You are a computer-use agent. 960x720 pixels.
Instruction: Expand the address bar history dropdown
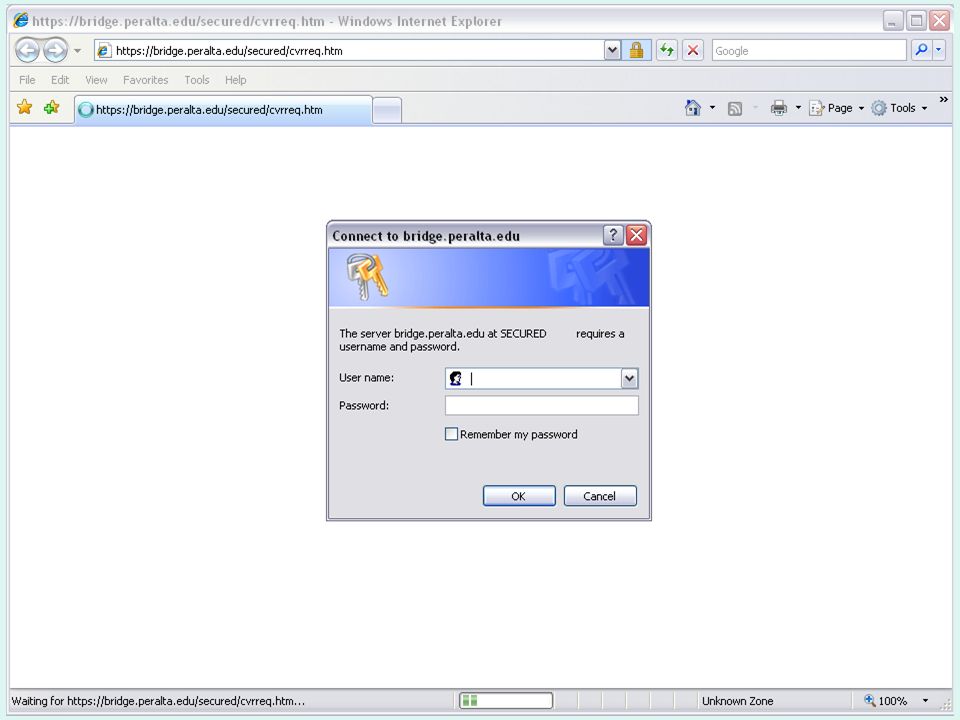pyautogui.click(x=612, y=51)
